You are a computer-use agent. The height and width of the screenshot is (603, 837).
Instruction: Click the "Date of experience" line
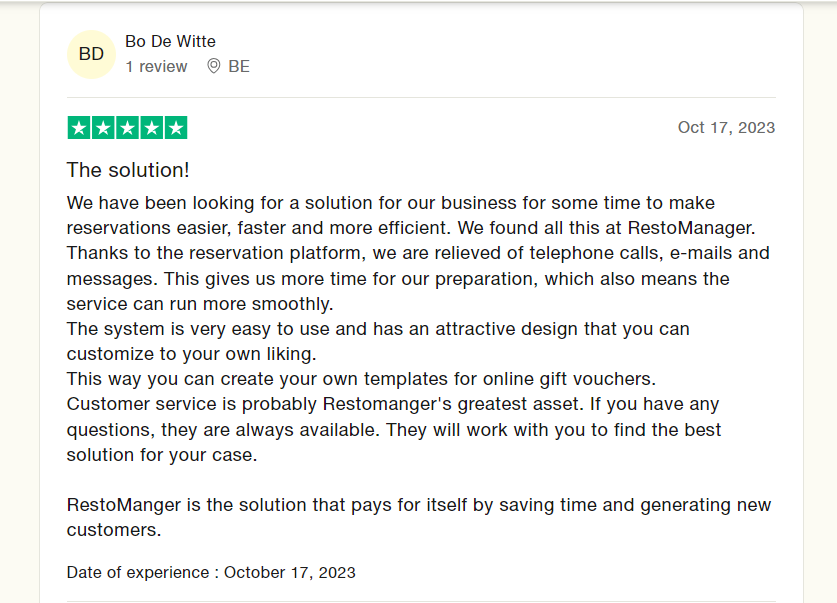point(211,573)
